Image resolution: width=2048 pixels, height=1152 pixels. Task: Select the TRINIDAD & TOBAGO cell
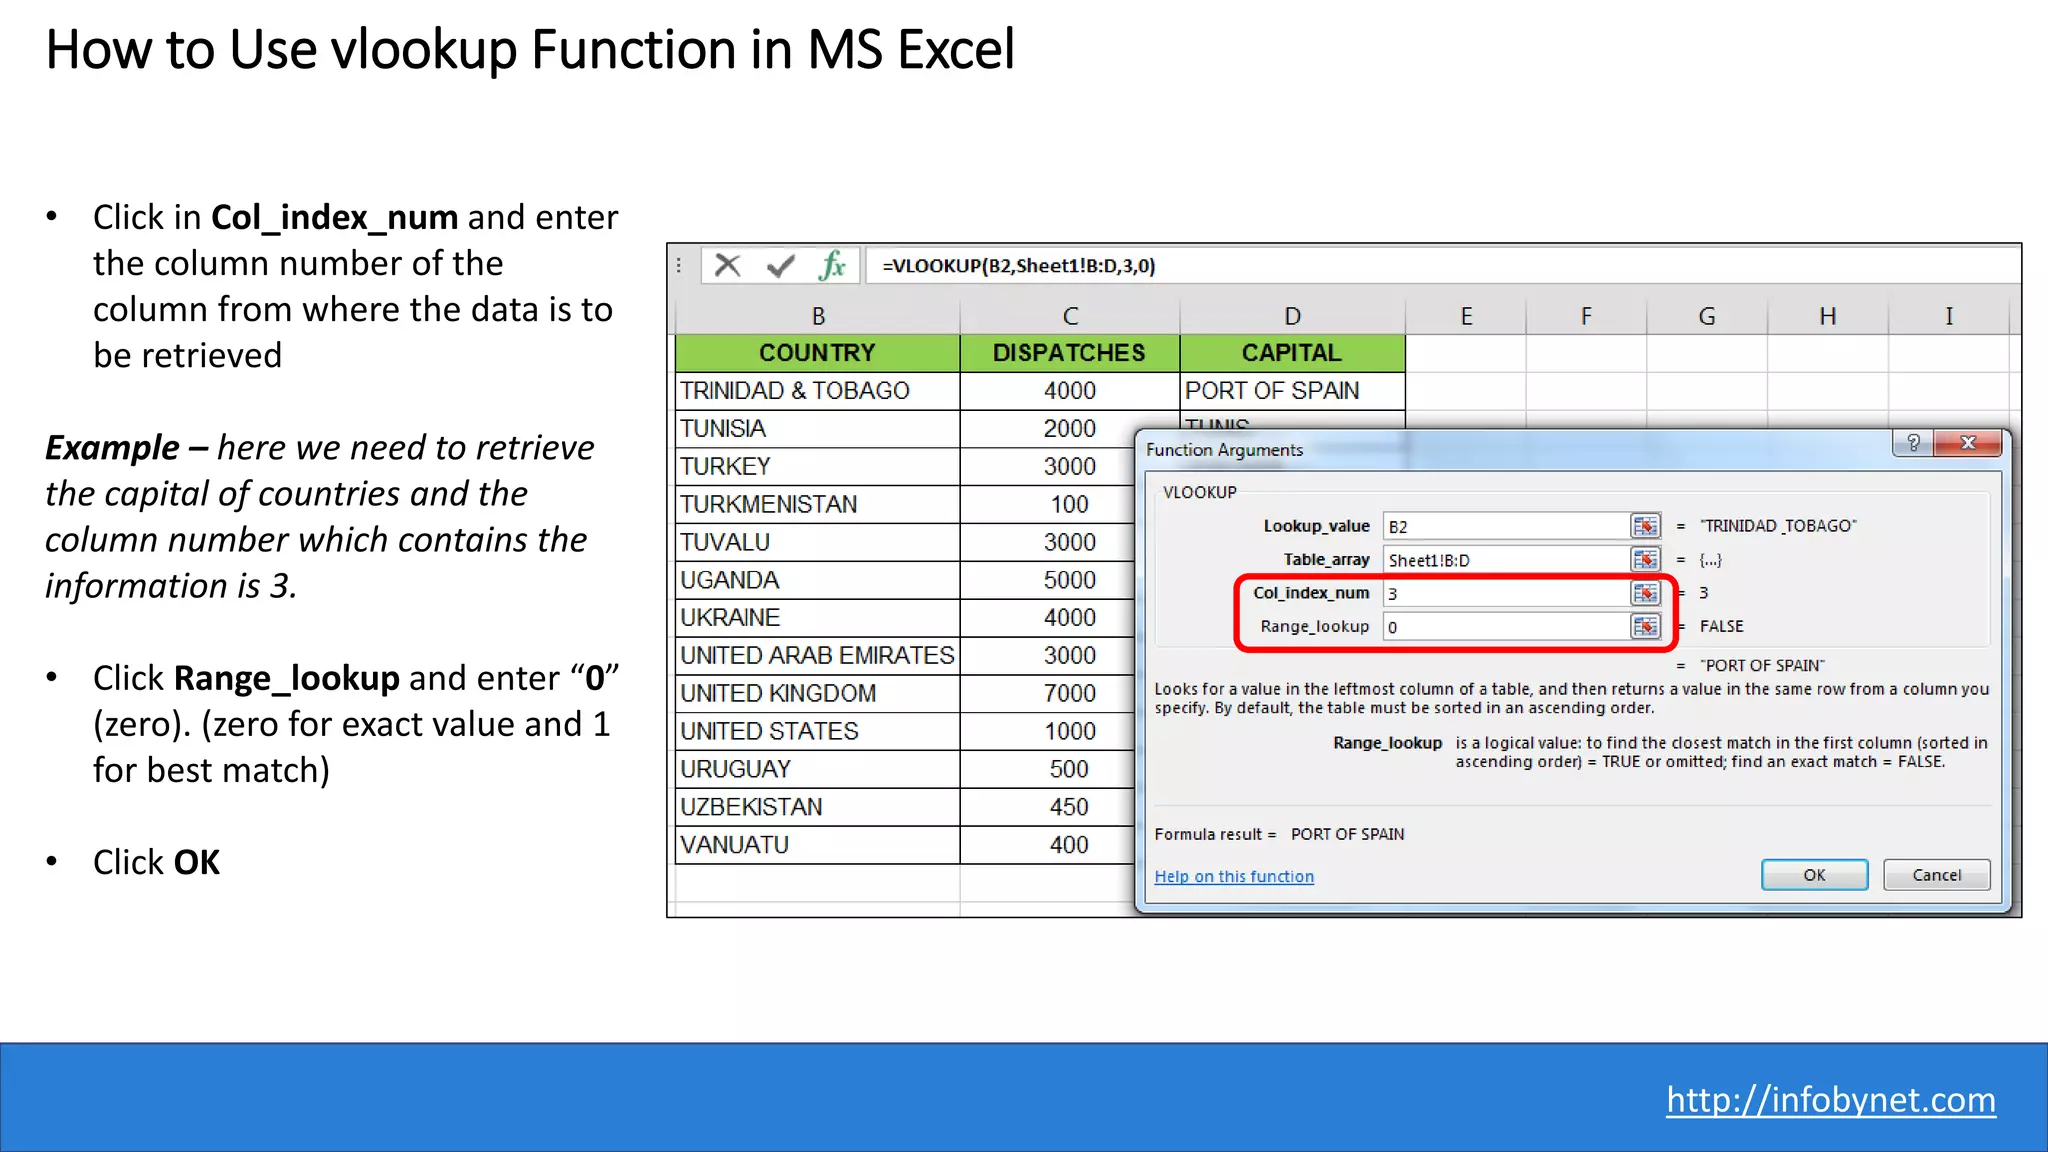[818, 391]
